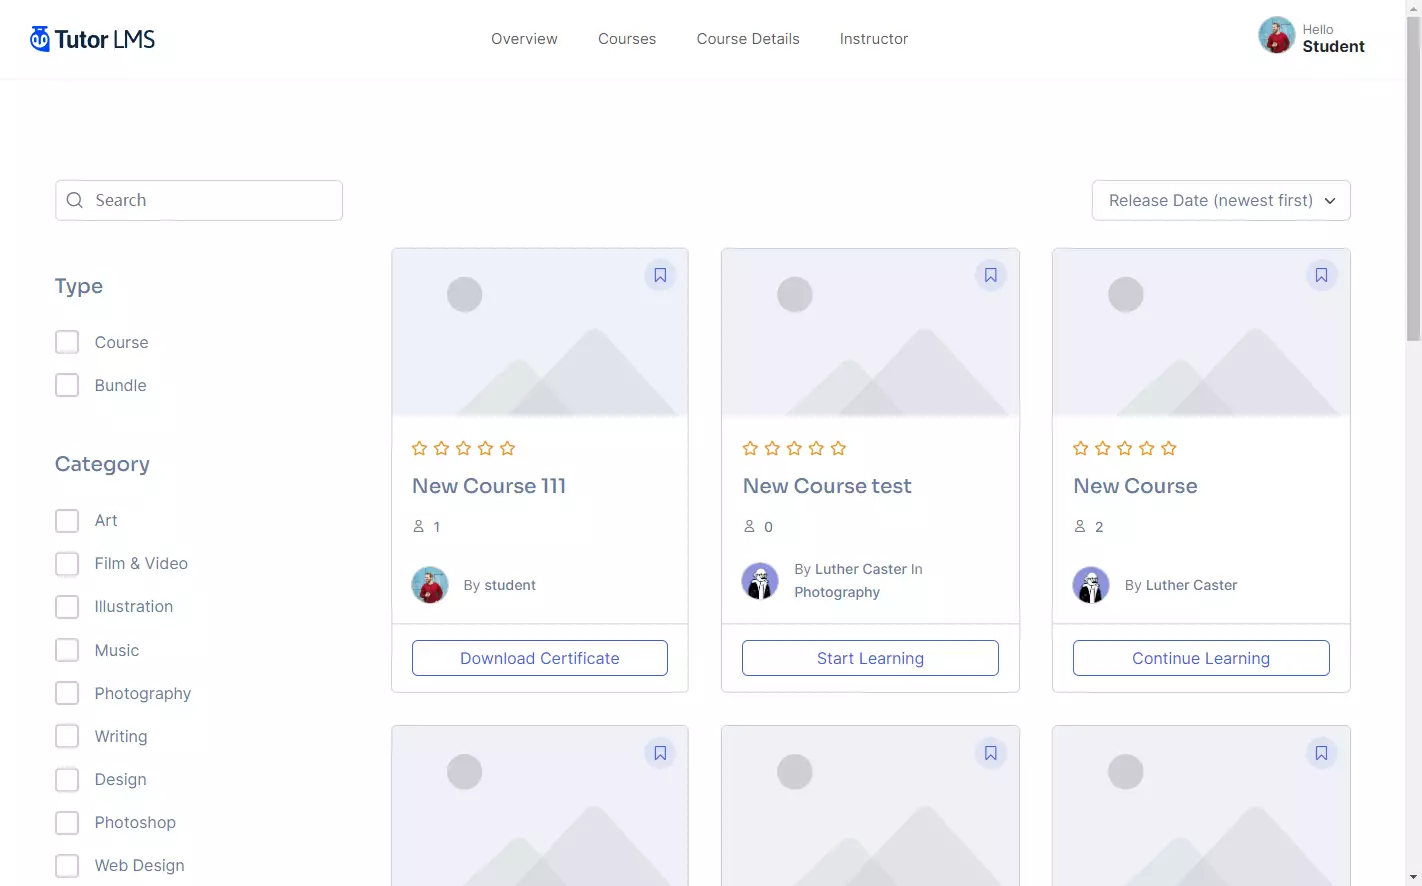
Task: Check the Photography category filter
Action: [x=67, y=693]
